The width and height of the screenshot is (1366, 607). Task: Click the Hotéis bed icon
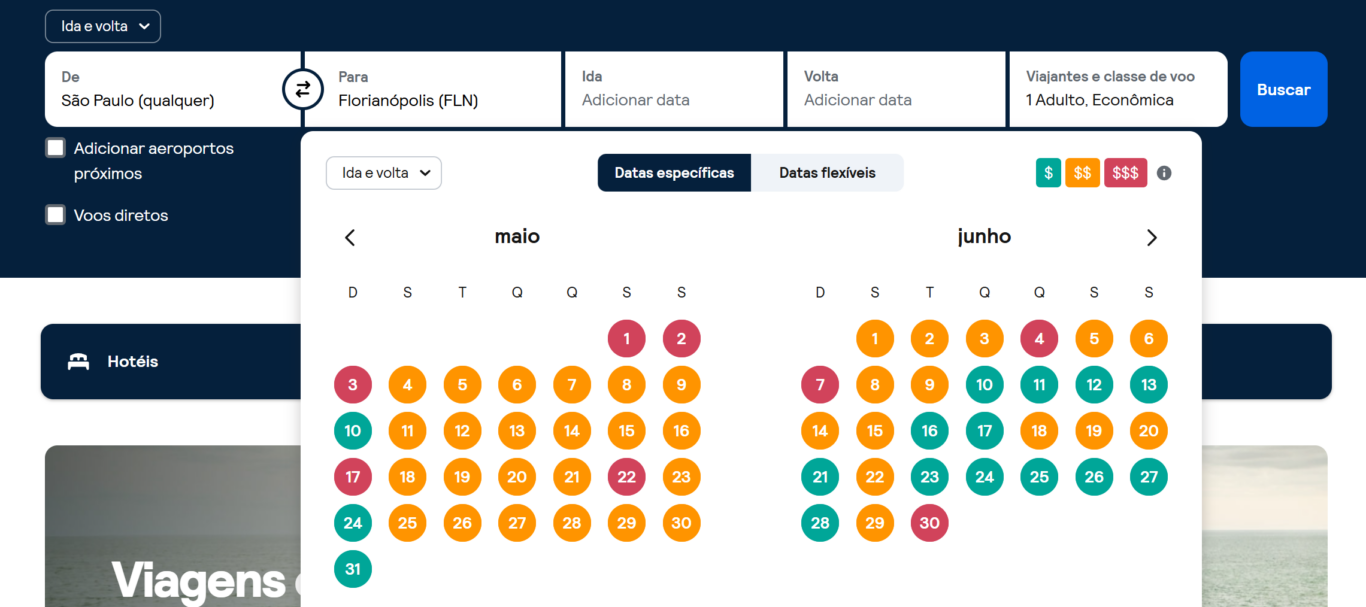[x=78, y=361]
